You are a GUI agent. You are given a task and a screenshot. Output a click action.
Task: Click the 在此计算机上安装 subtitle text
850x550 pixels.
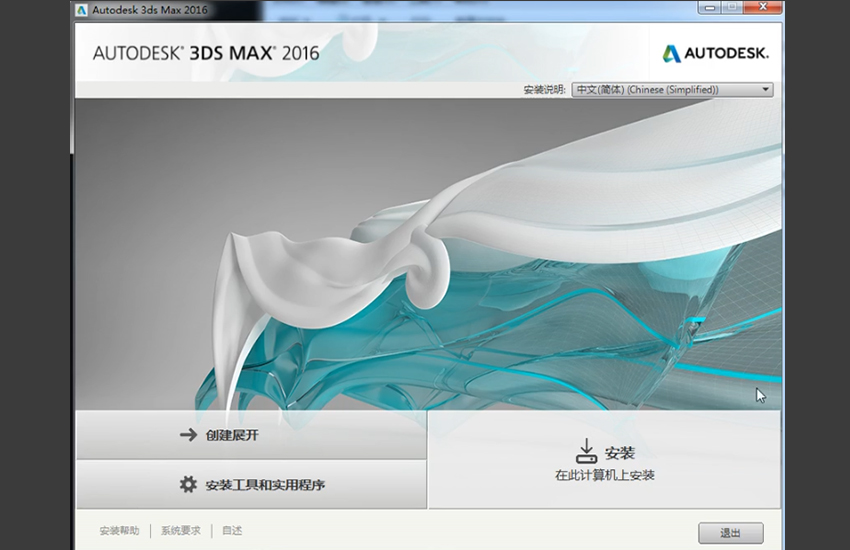click(604, 475)
